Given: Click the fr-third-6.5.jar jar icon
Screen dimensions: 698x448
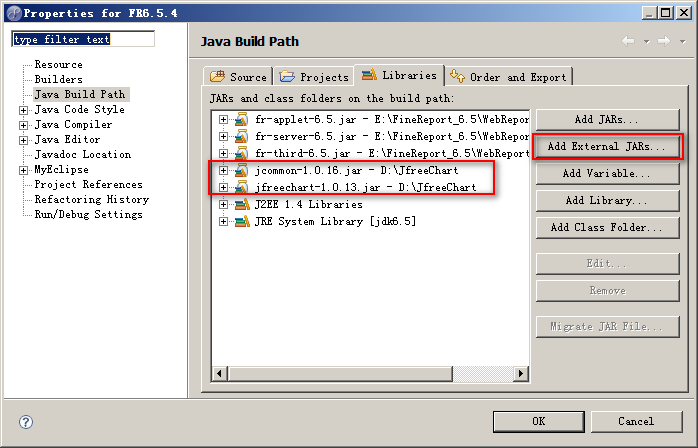Looking at the screenshot, I should tap(241, 154).
